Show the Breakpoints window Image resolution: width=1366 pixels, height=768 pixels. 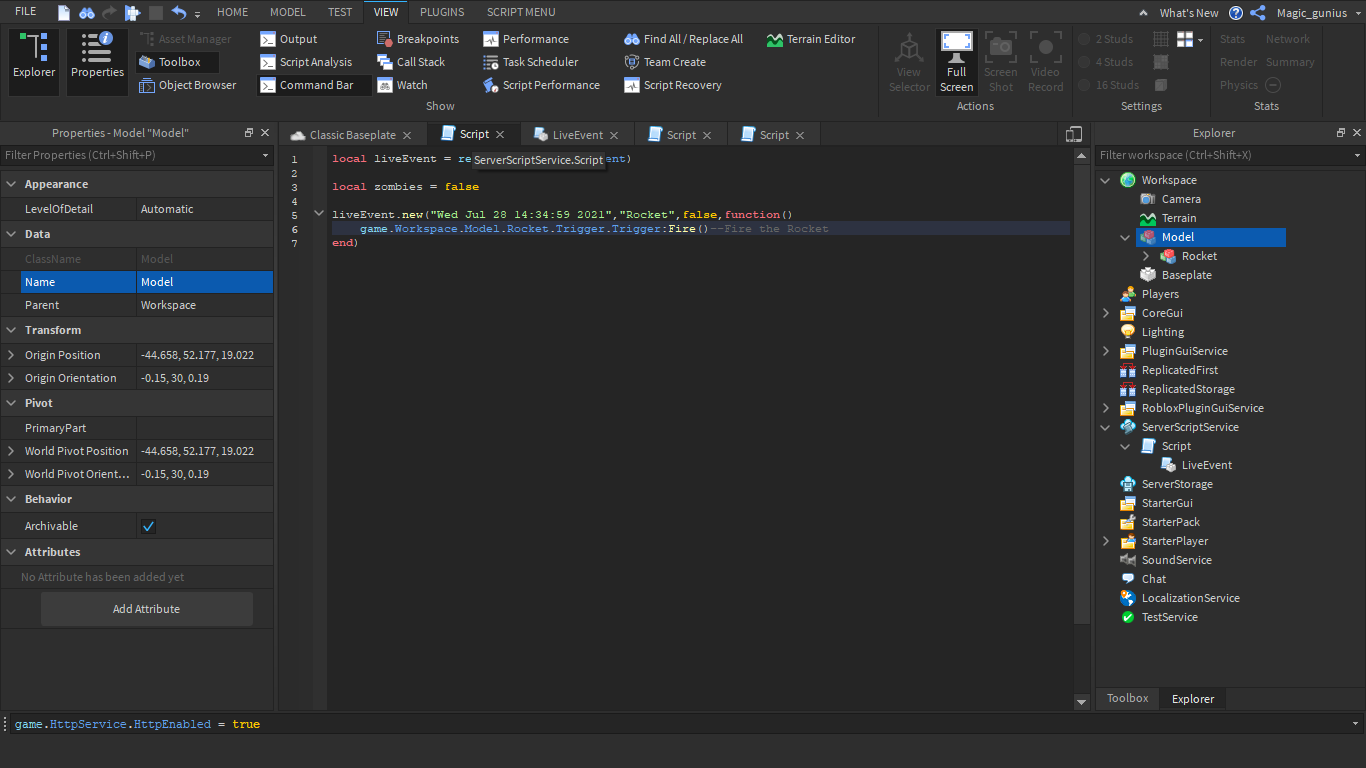[x=417, y=39]
